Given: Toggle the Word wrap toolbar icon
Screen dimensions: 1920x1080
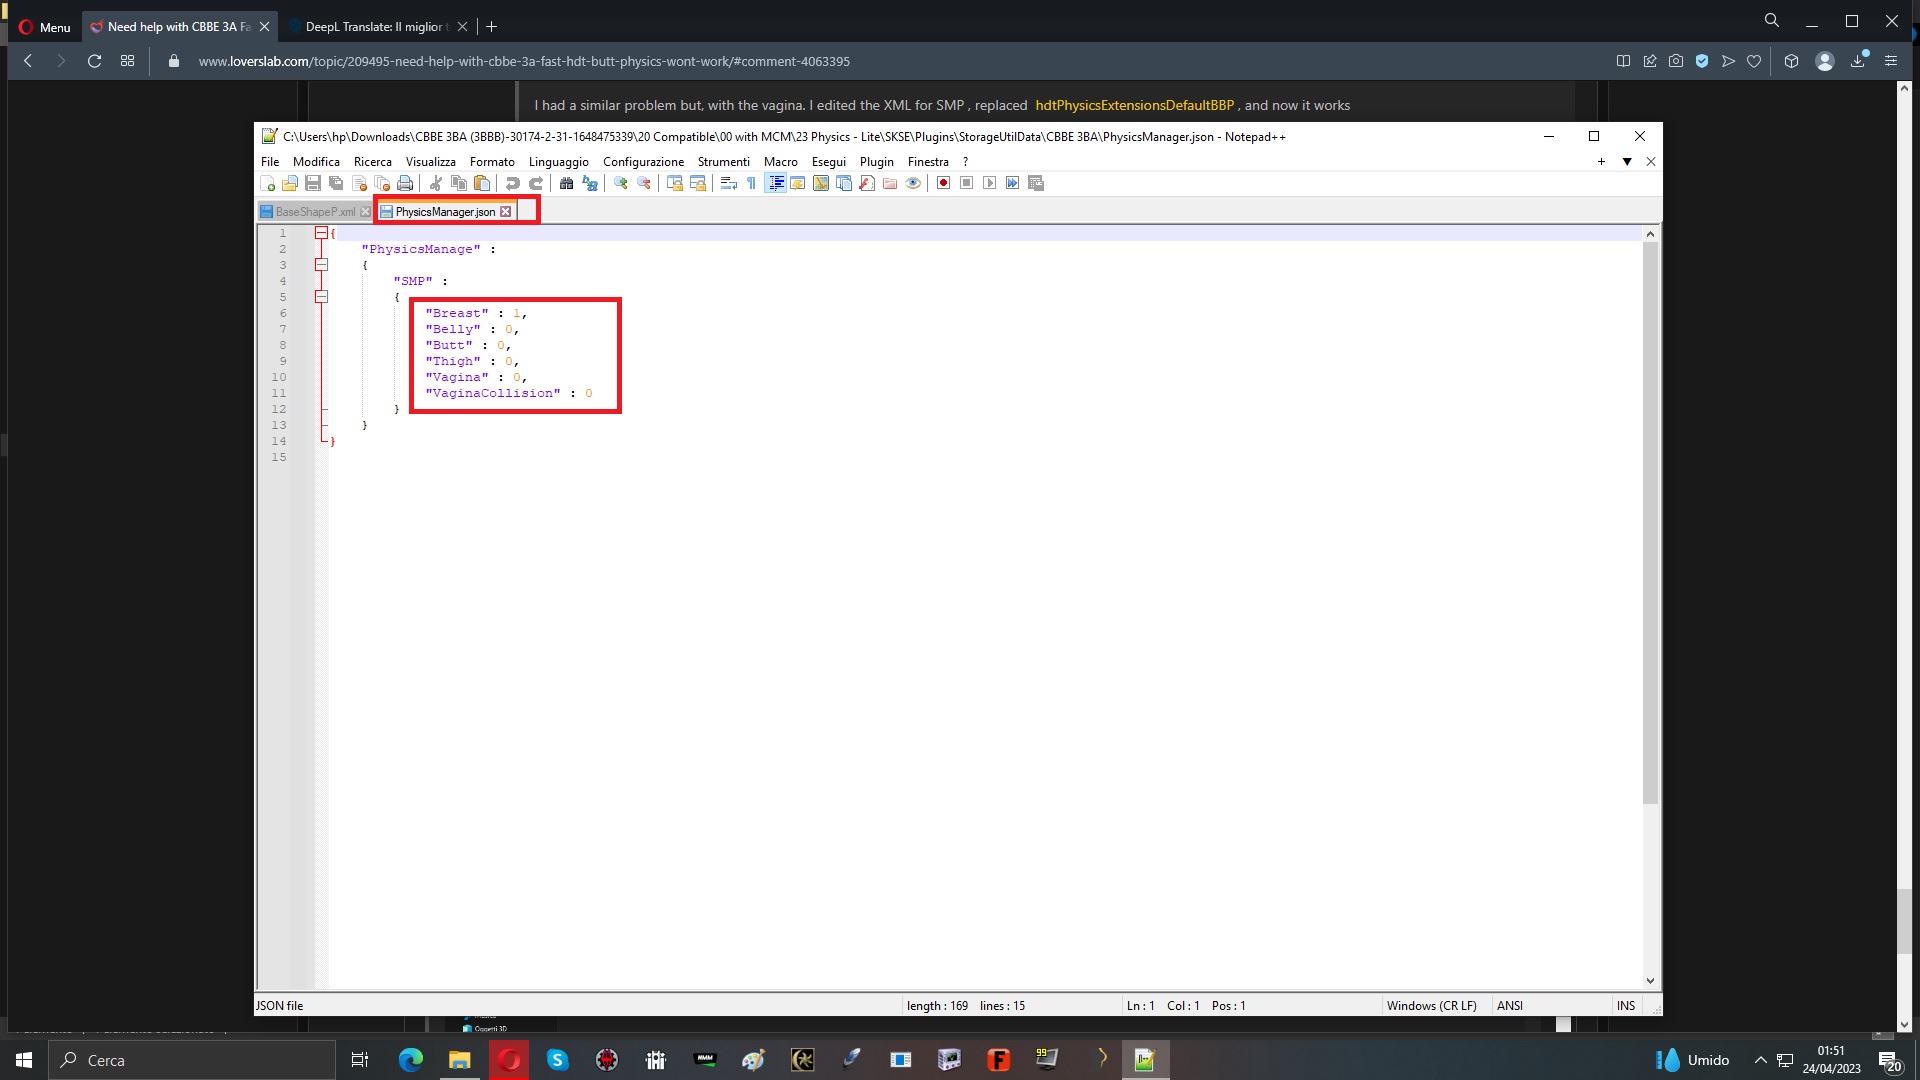Looking at the screenshot, I should point(728,183).
